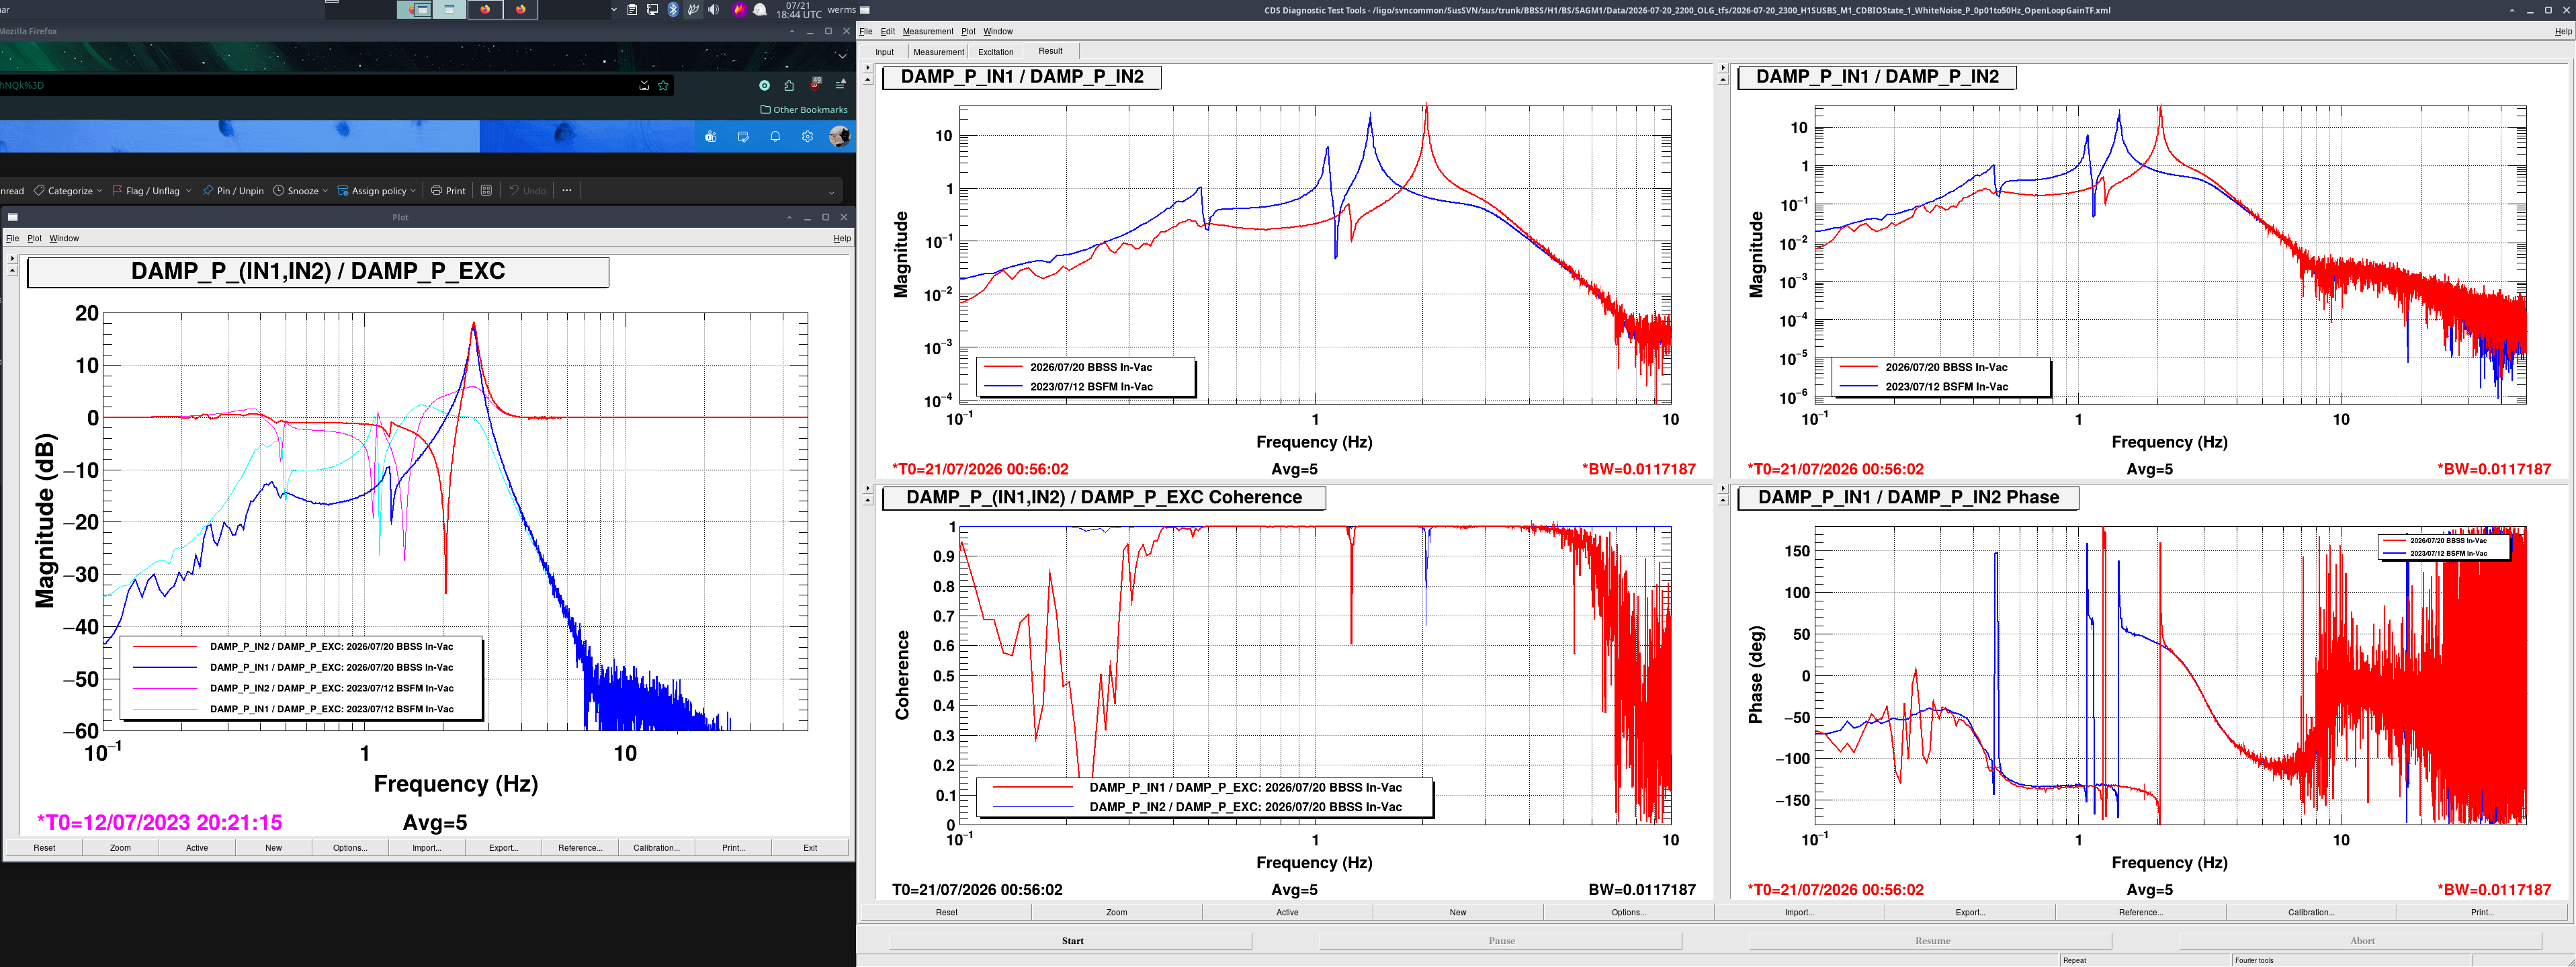
Task: Expand the options arrow beside the top-left DAMP_P_IN1 plot
Action: (x=867, y=68)
